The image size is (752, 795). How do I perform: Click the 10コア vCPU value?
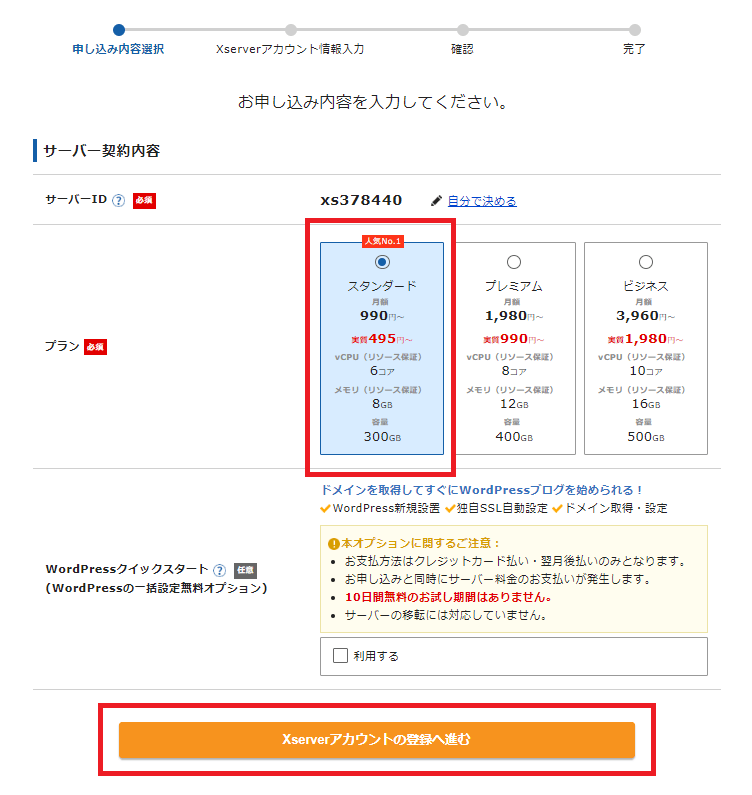(646, 371)
